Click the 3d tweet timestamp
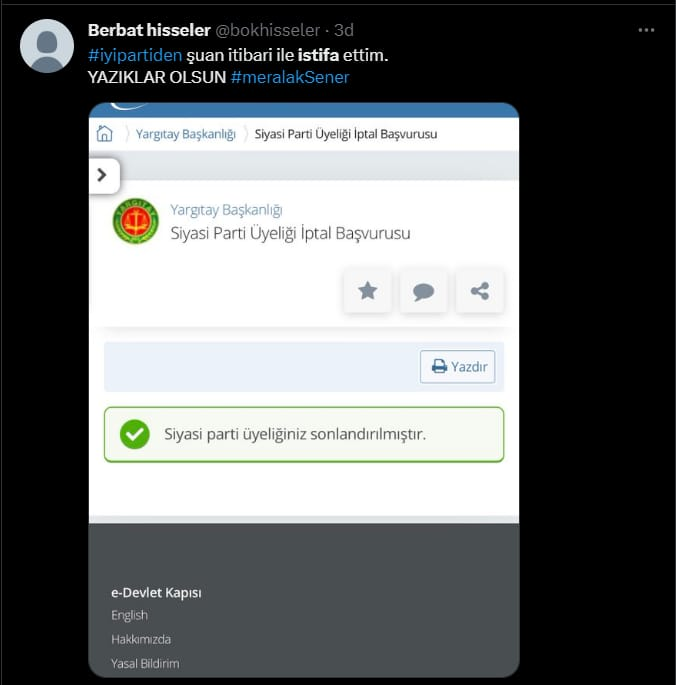The image size is (676, 685). tap(344, 30)
